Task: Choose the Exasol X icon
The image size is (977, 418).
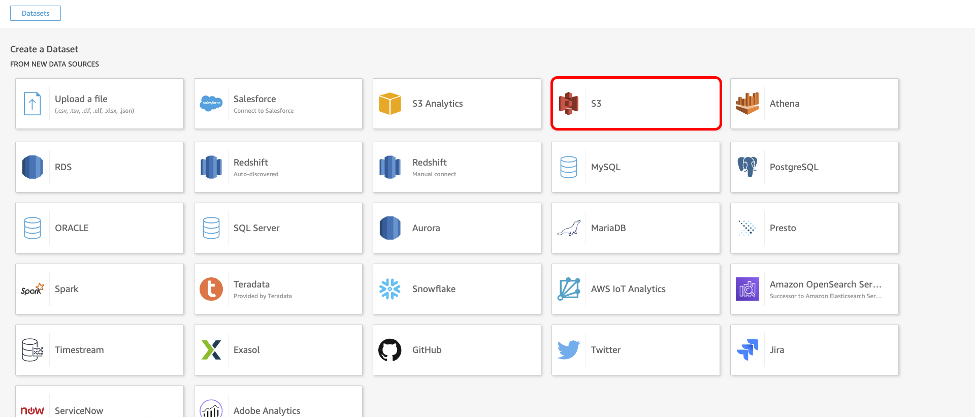Action: [211, 350]
